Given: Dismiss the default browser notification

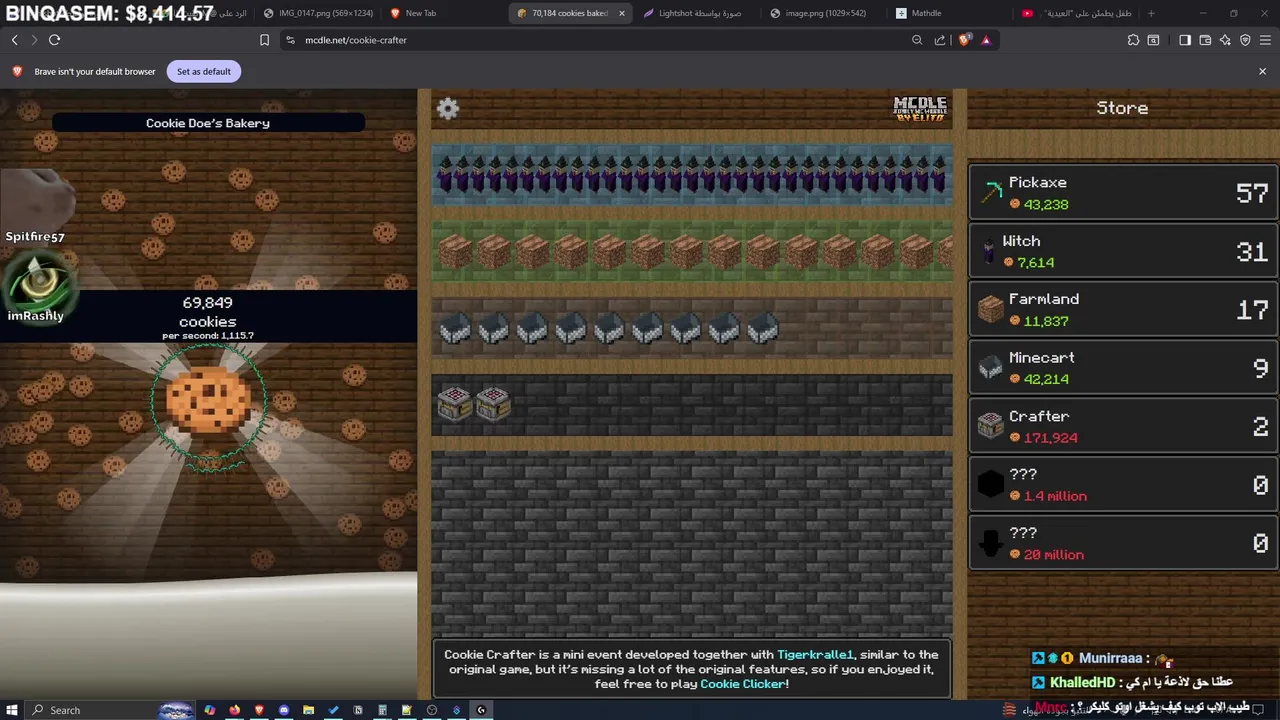Looking at the screenshot, I should pos(1262,71).
